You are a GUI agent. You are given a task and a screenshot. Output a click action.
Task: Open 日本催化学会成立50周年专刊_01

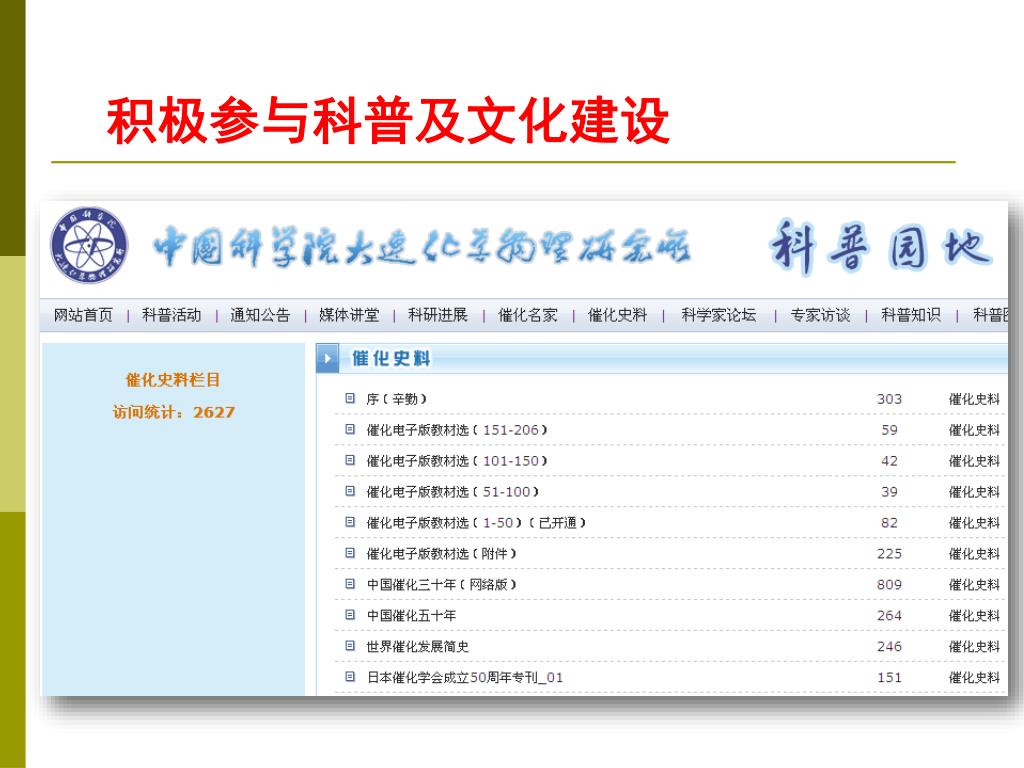[465, 677]
